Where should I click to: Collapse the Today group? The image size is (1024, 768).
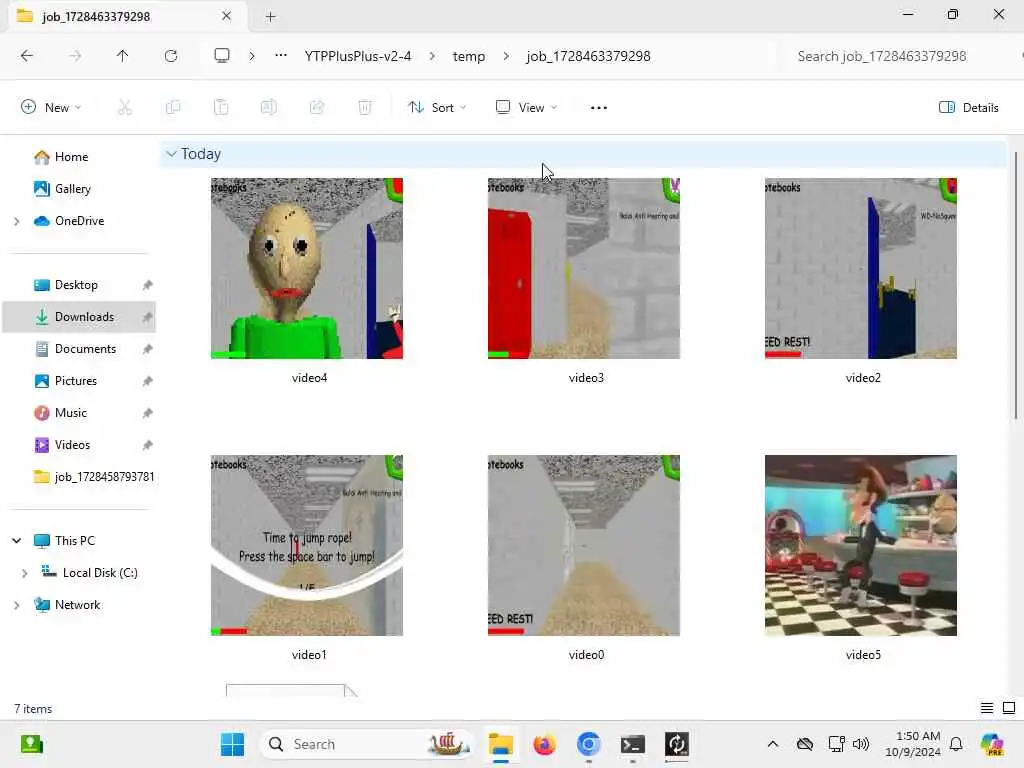pyautogui.click(x=171, y=154)
